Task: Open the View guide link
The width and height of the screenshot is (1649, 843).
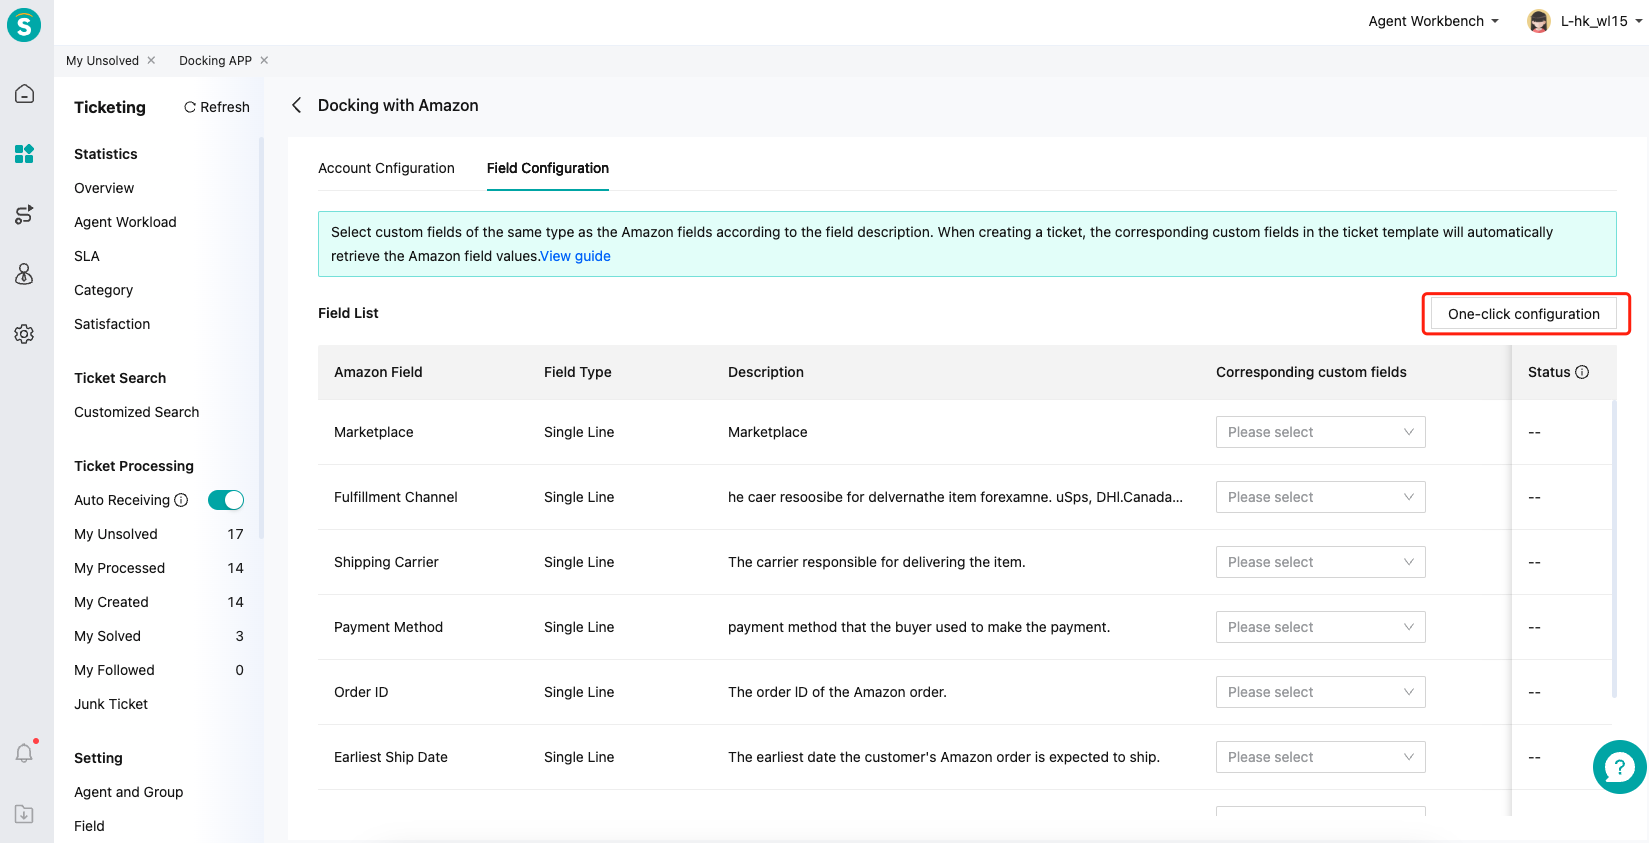Action: [576, 256]
